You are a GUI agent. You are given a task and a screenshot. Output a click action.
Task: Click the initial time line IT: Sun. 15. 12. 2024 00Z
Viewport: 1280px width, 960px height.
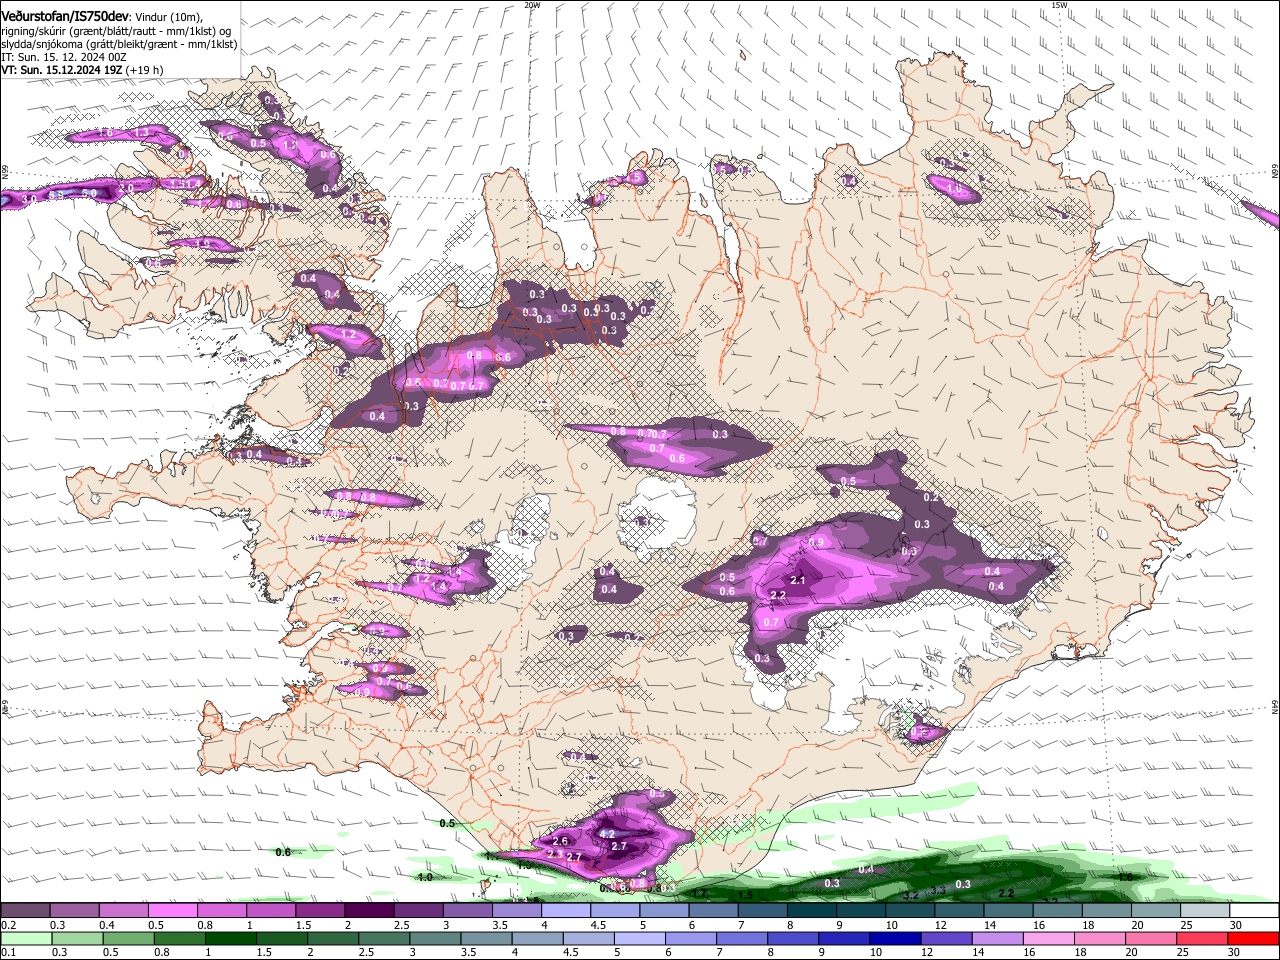click(x=63, y=57)
